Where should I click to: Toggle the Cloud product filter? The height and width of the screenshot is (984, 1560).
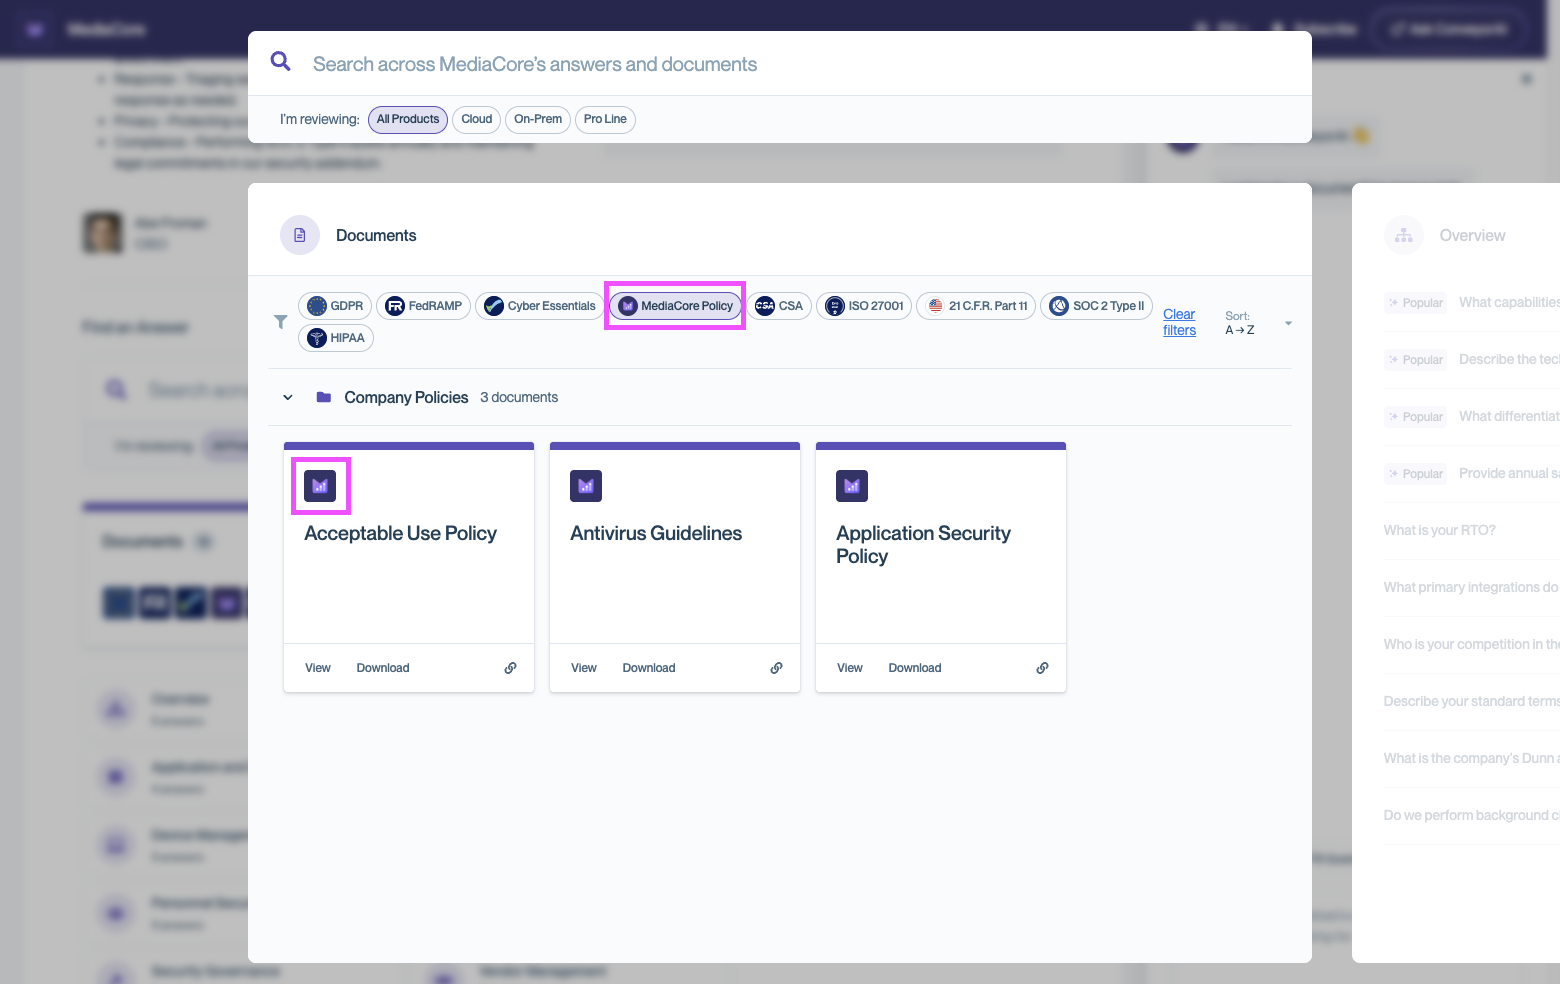[476, 119]
